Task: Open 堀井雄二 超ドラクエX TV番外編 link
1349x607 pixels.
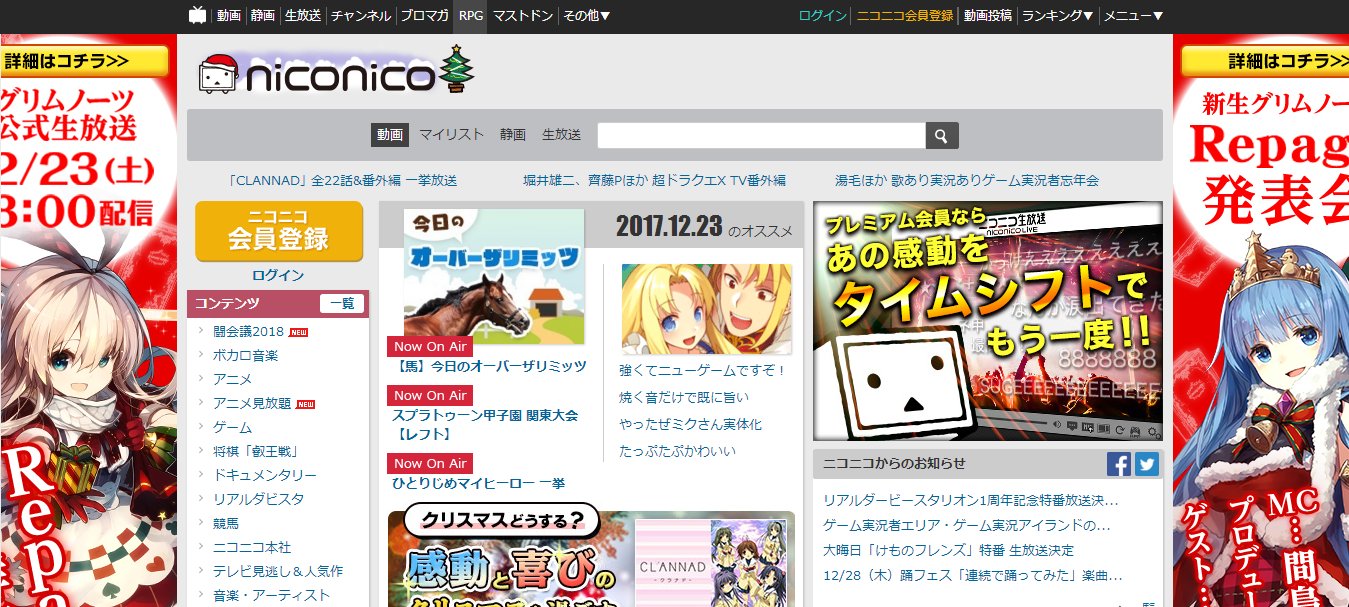Action: click(654, 181)
